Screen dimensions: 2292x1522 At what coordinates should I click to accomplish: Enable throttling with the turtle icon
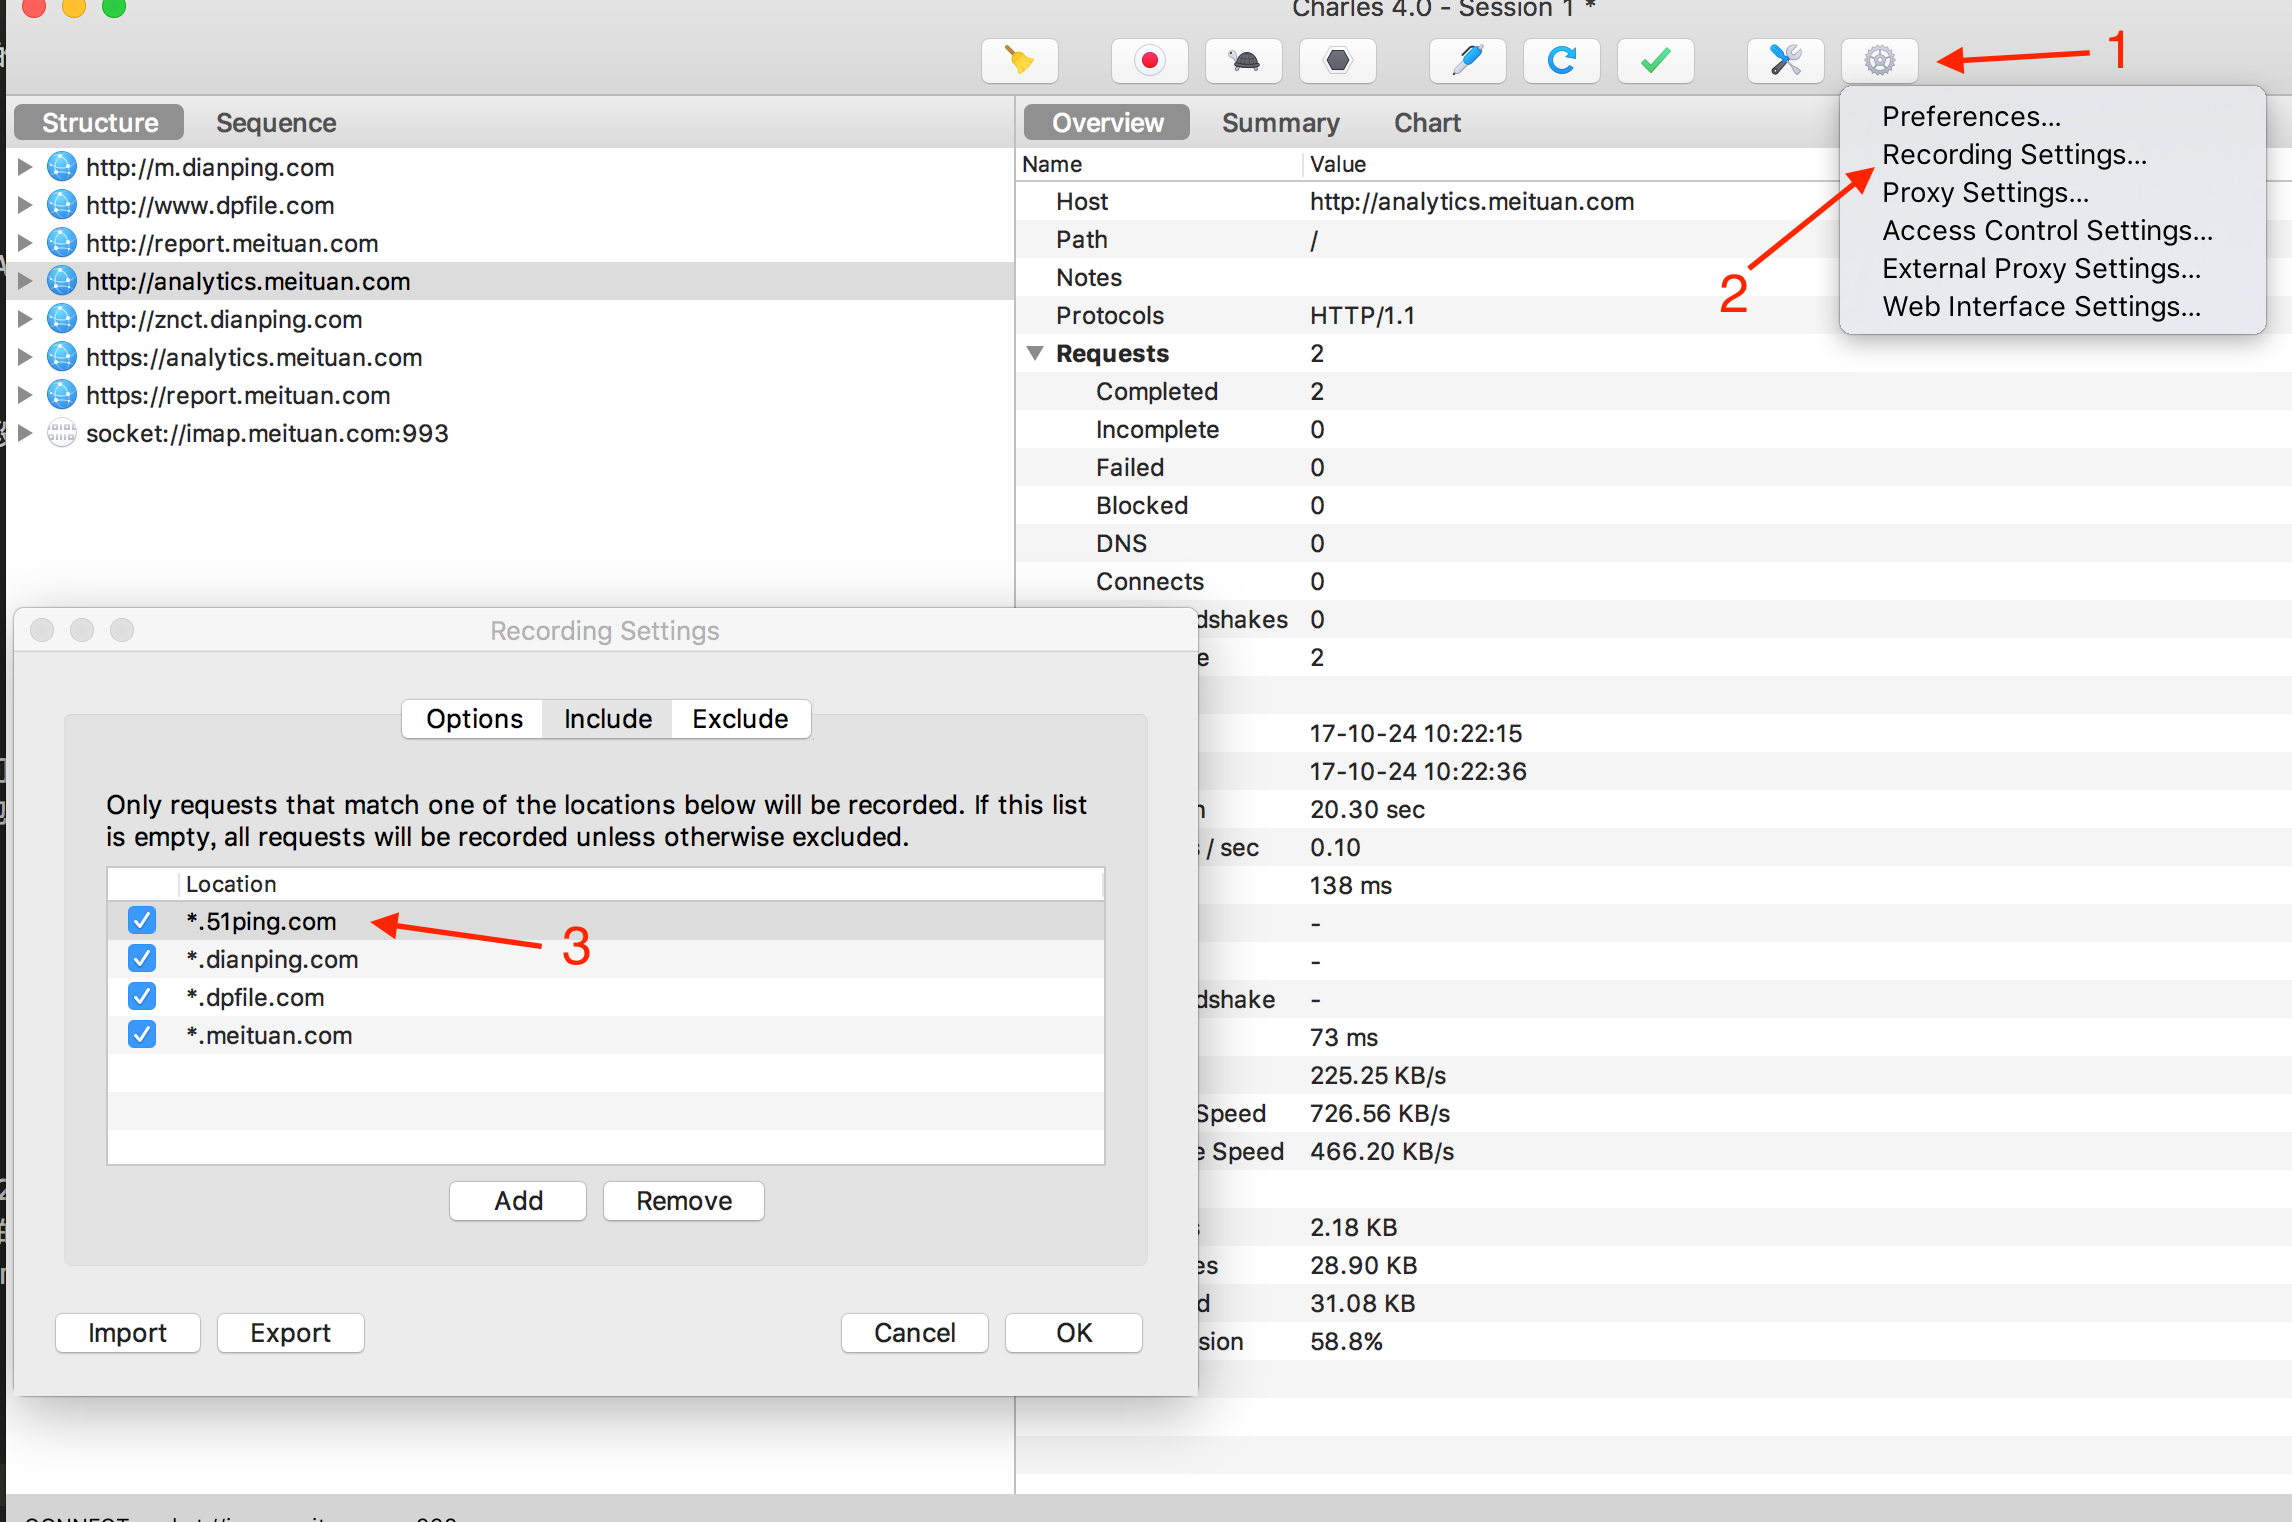tap(1244, 61)
